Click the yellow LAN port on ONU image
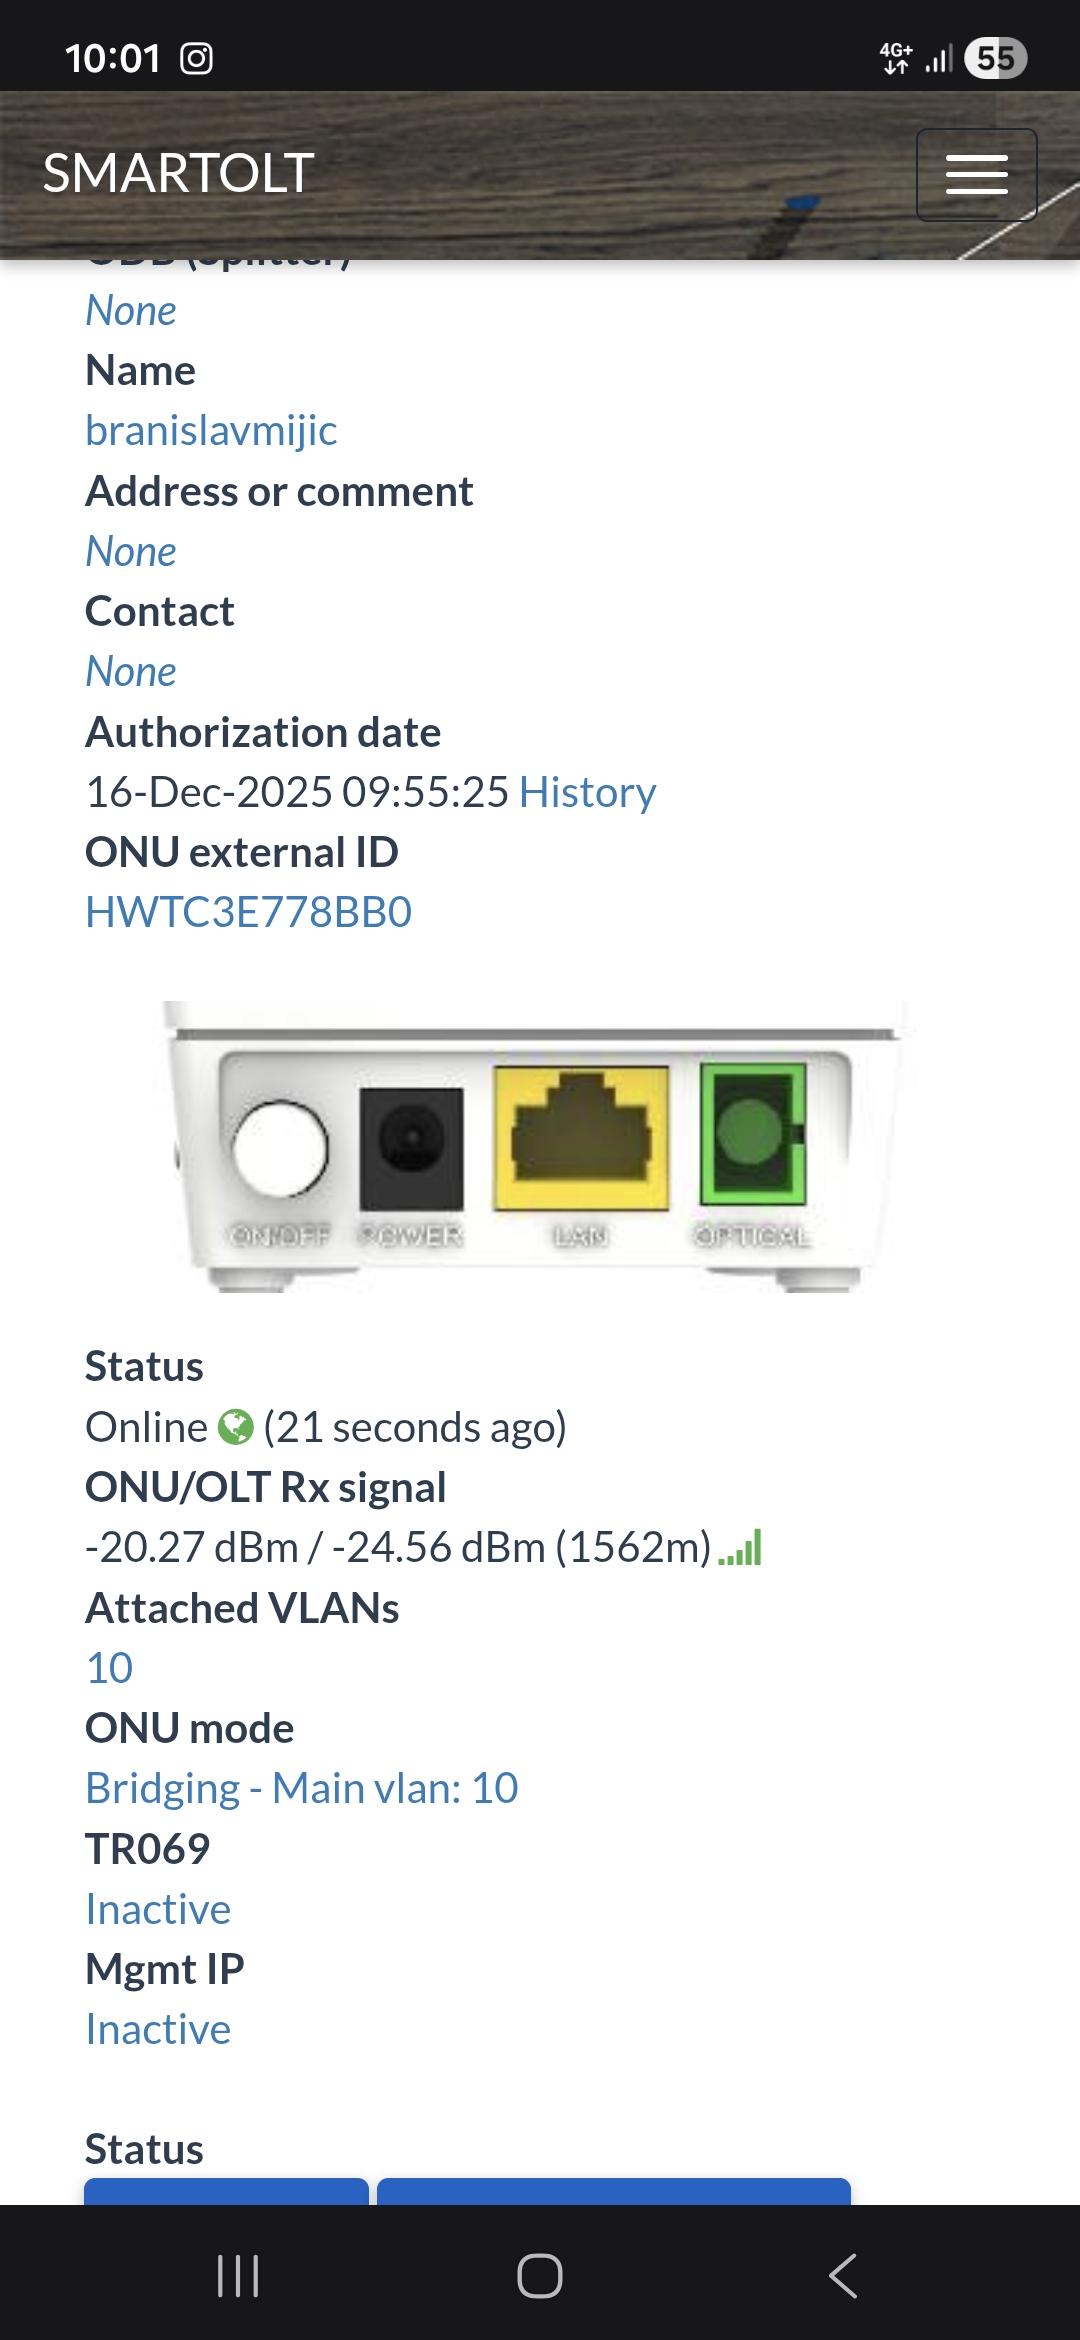This screenshot has height=2340, width=1080. 581,1138
